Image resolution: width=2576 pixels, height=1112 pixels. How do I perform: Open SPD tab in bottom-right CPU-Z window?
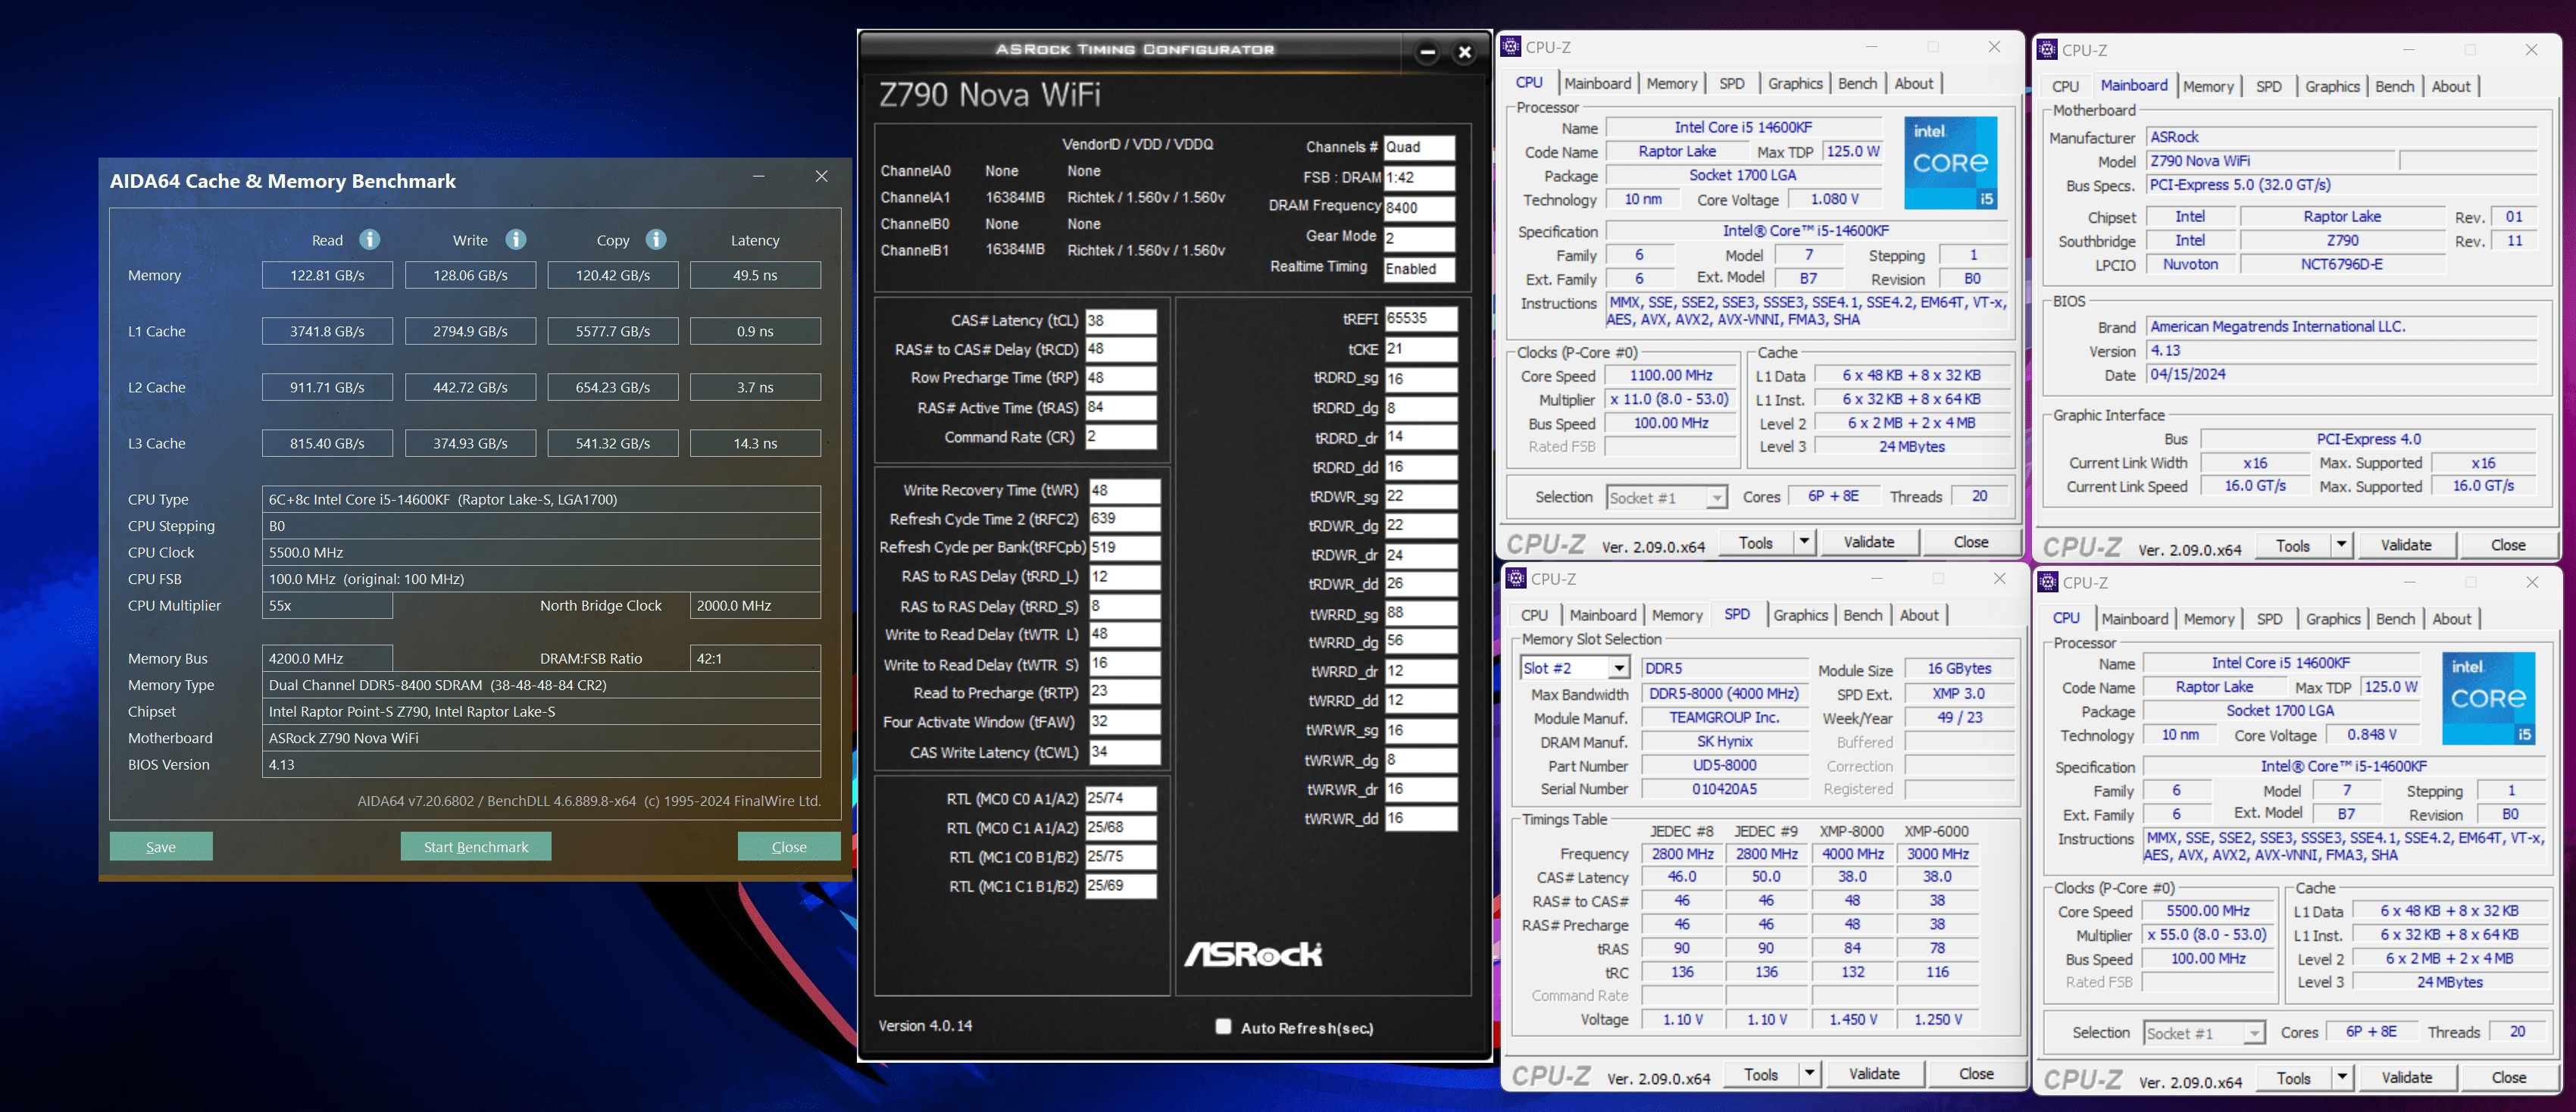2269,620
